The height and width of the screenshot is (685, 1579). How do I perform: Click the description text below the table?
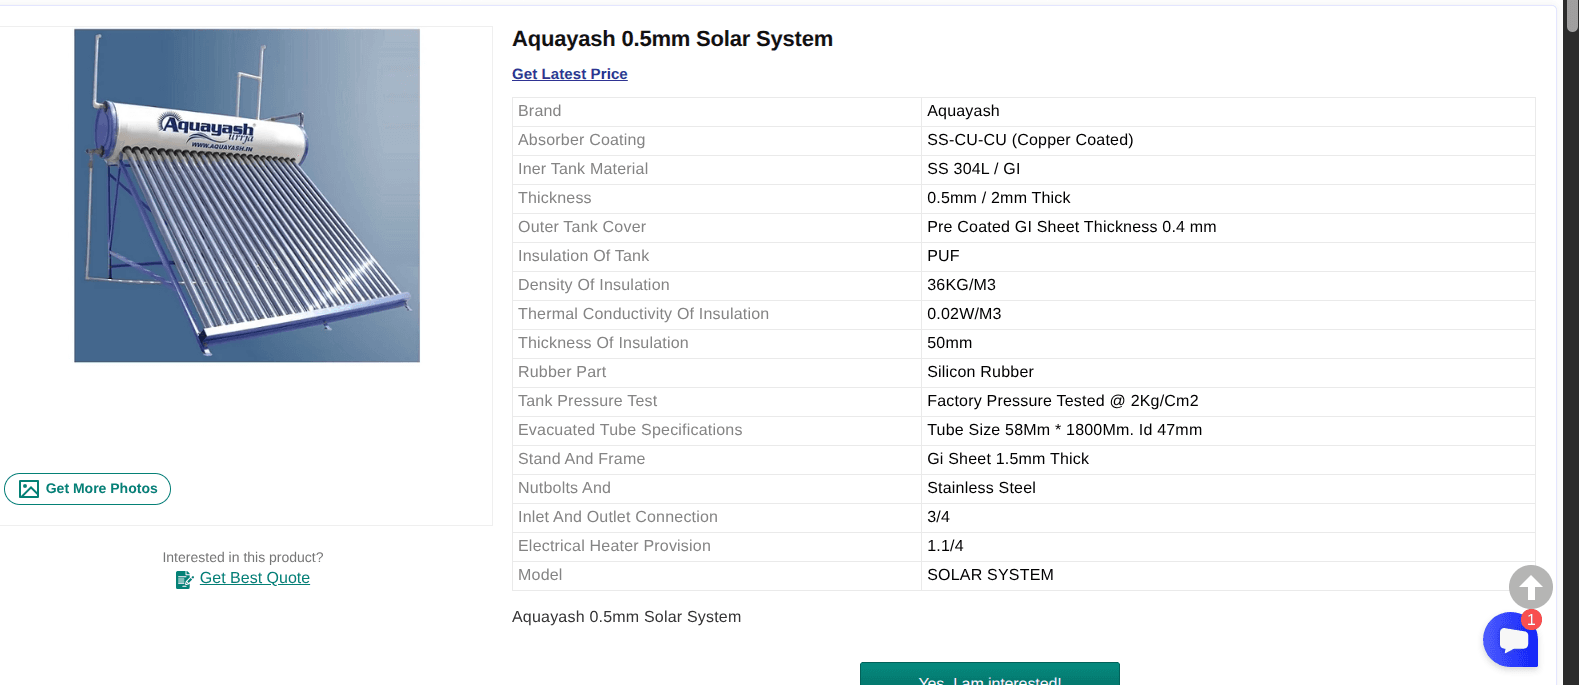pyautogui.click(x=626, y=617)
